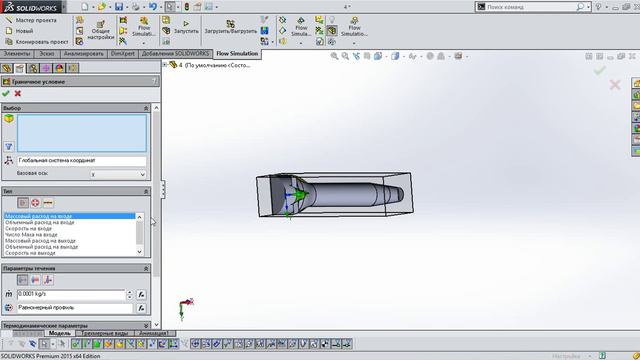
Task: Select Скорость на входе
Action: point(69,229)
